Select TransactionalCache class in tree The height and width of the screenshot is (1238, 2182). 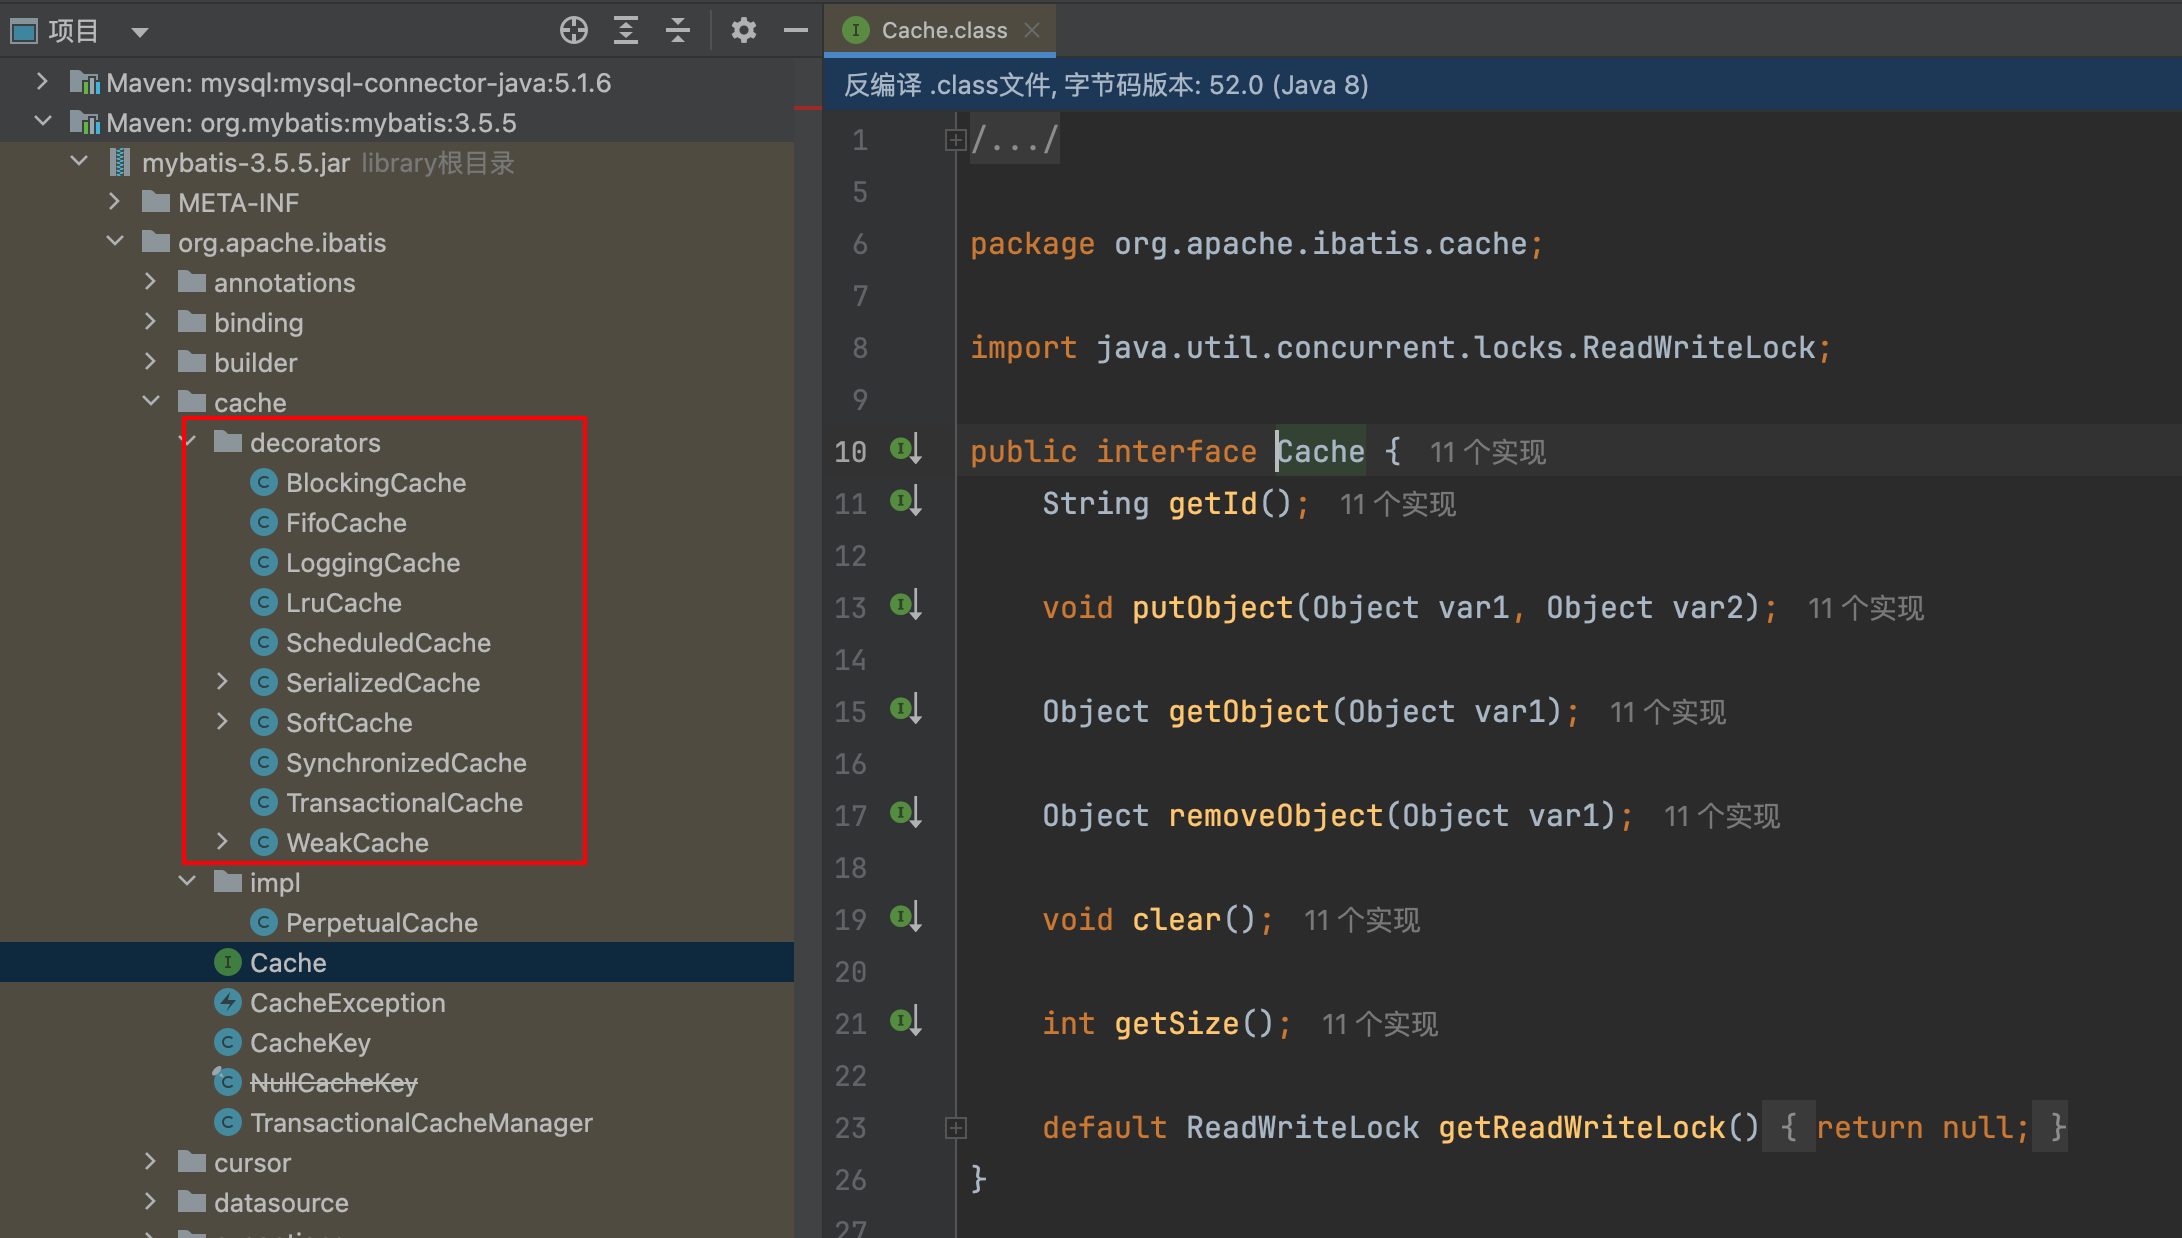404,803
